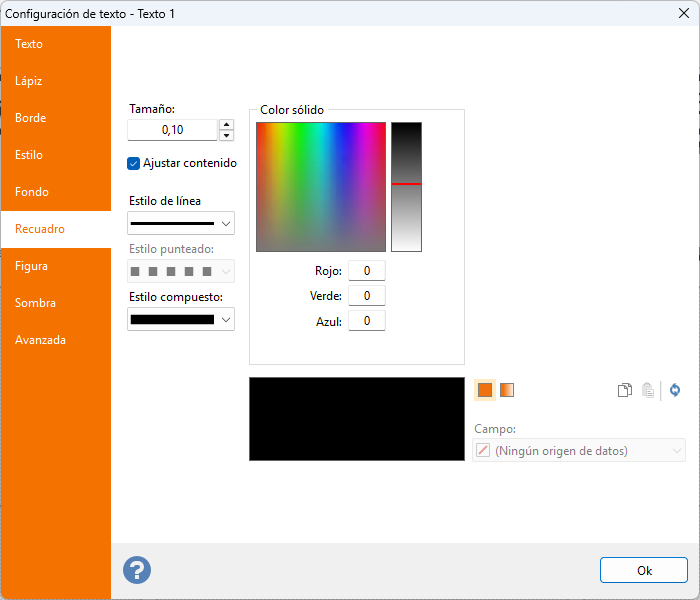Open the Estilo de línea dropdown

coord(181,223)
